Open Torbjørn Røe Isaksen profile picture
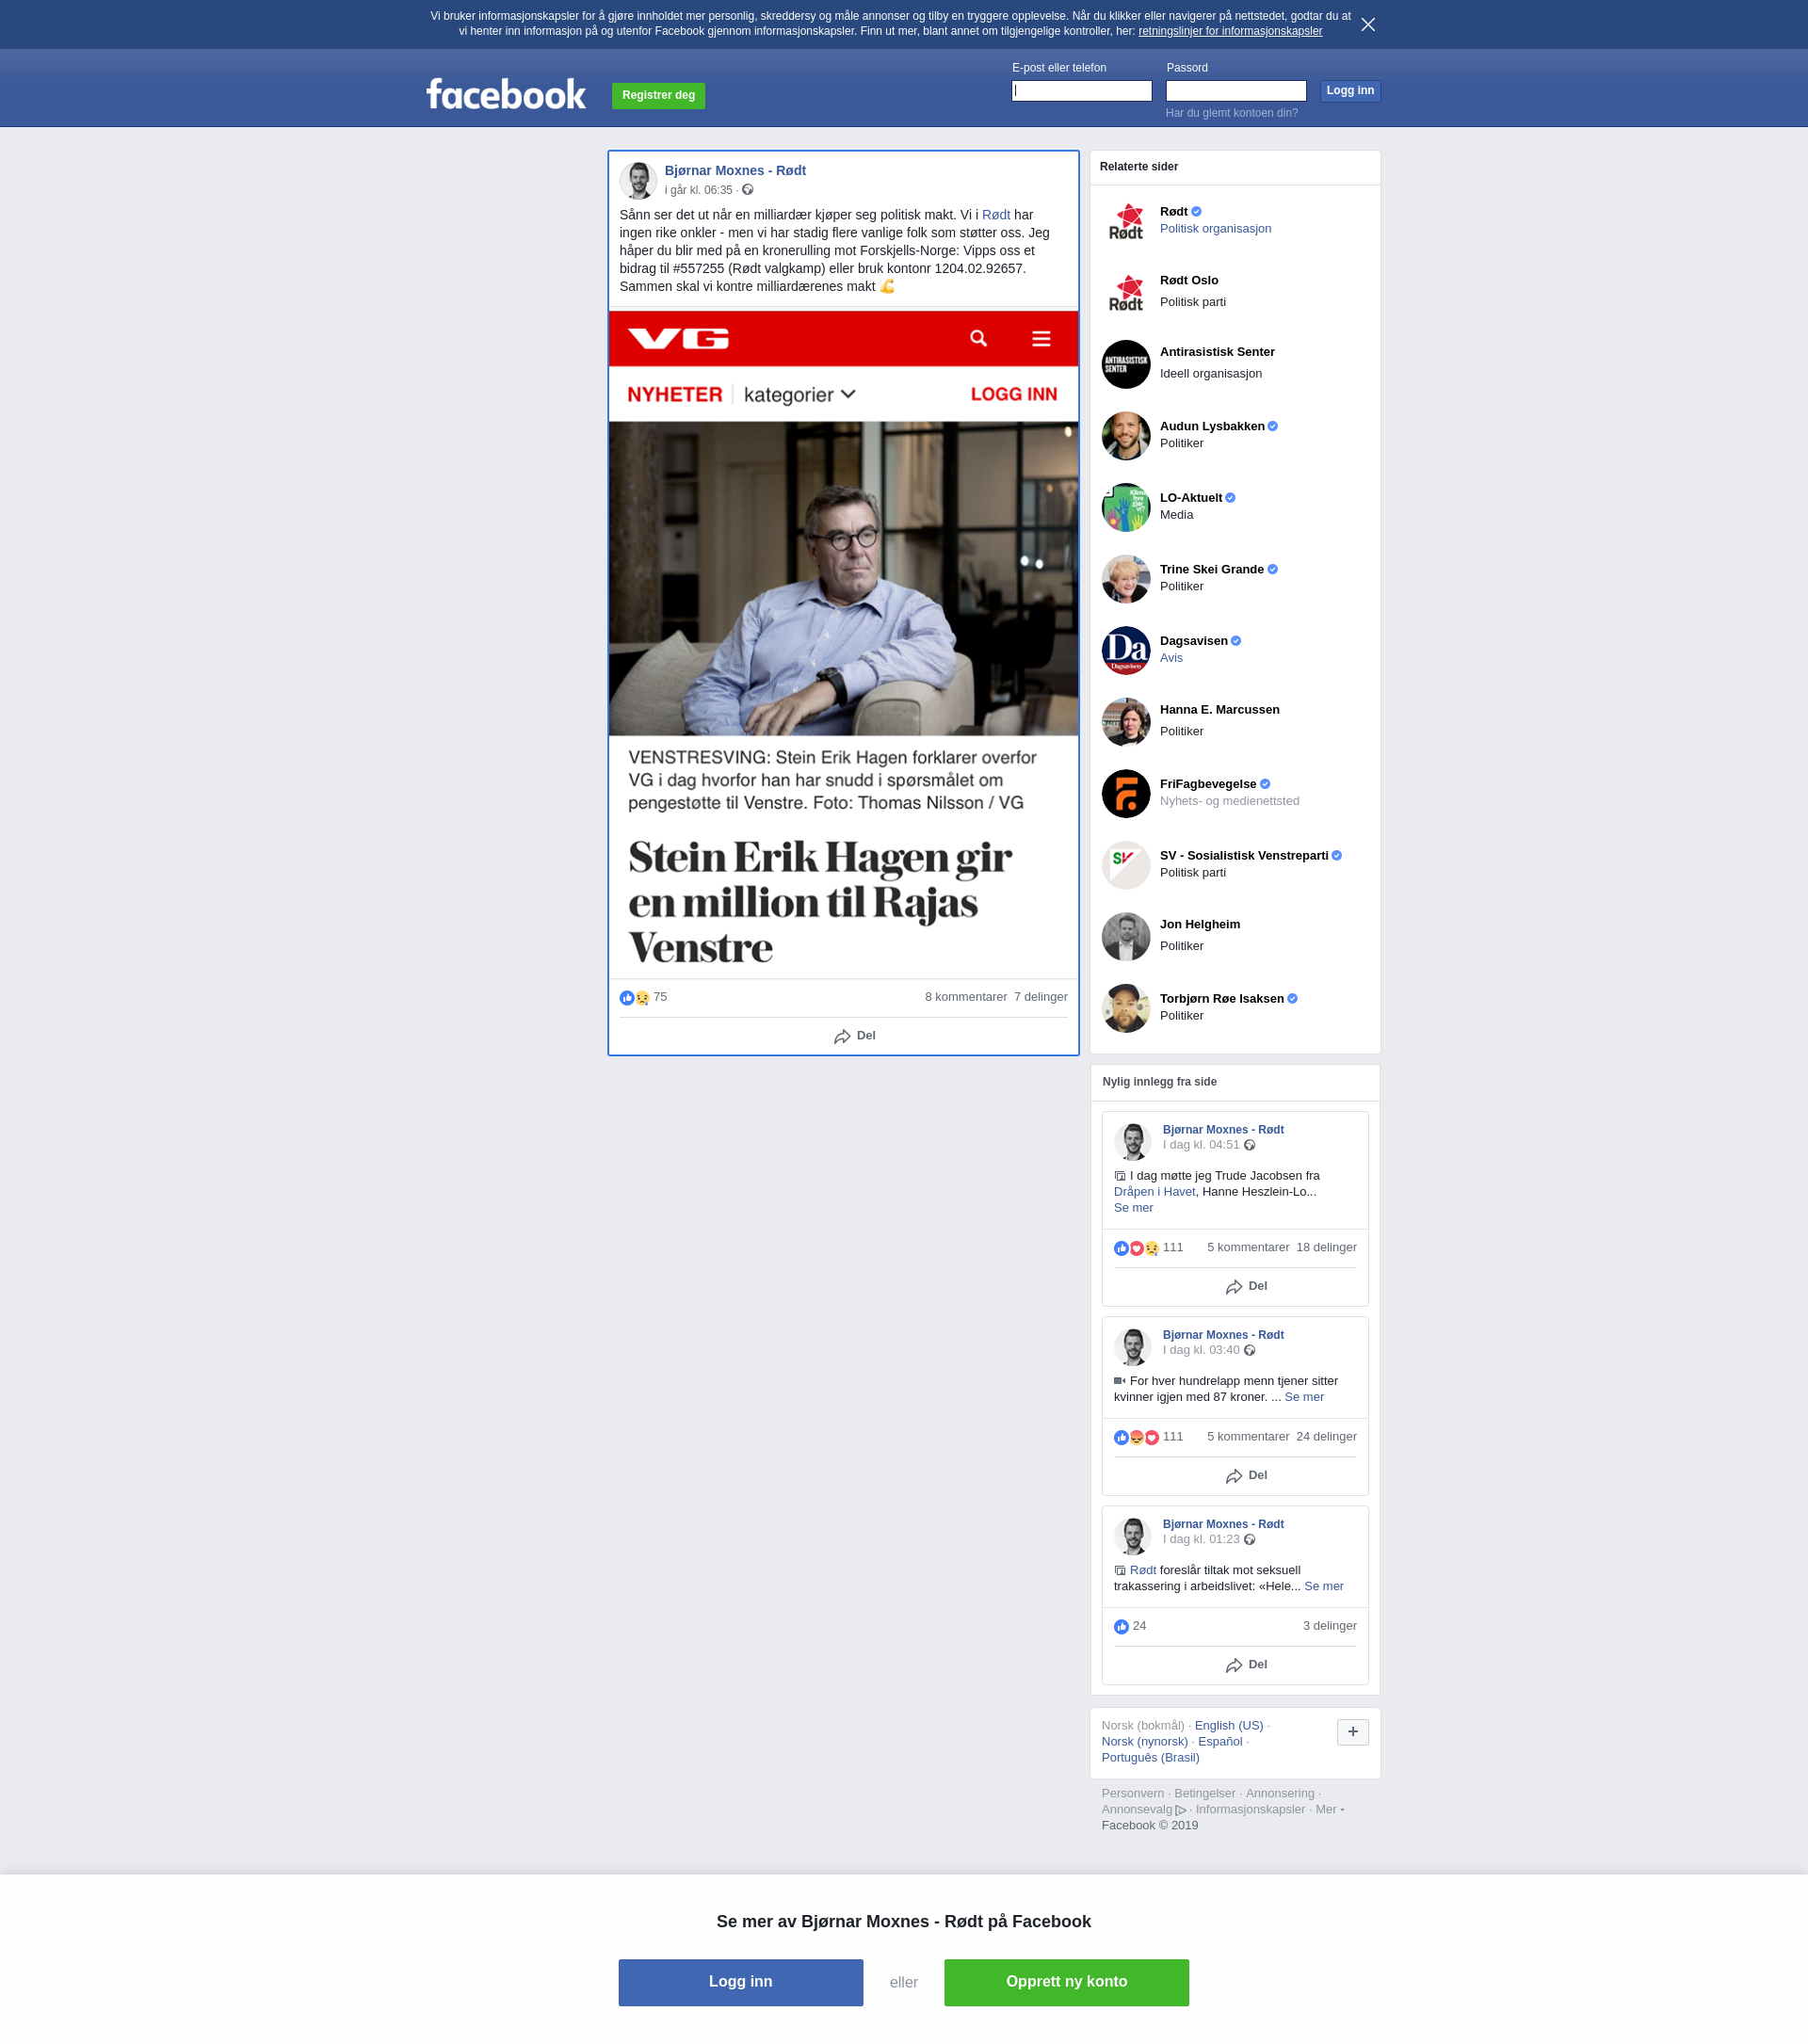 [x=1126, y=1008]
